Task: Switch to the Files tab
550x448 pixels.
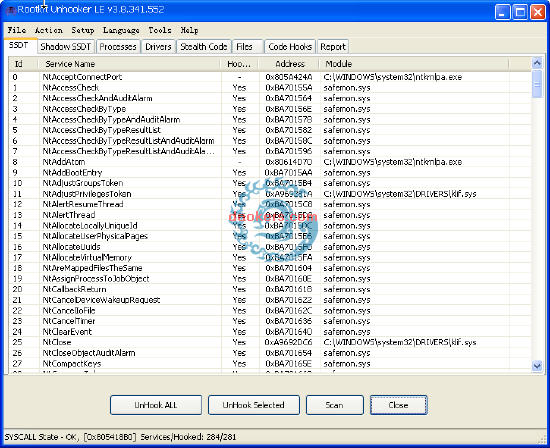Action: (247, 47)
